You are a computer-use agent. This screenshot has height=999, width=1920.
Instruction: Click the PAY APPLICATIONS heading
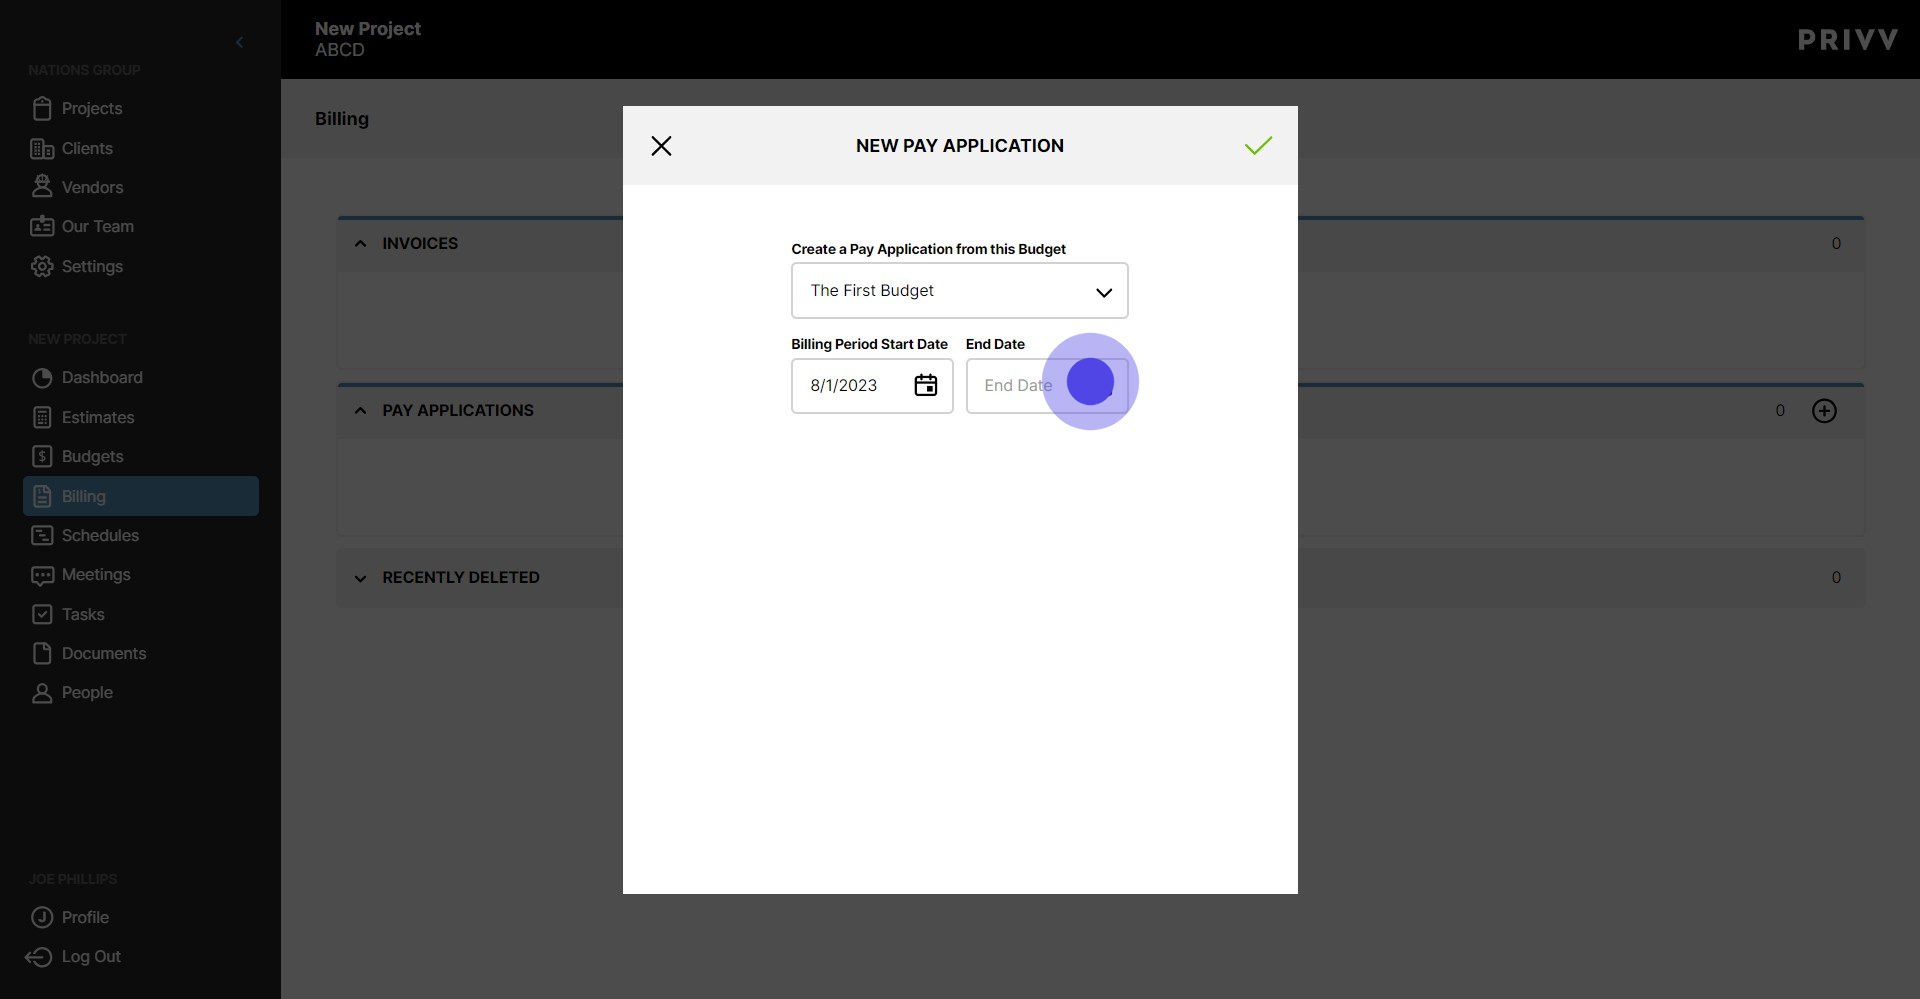coord(458,411)
